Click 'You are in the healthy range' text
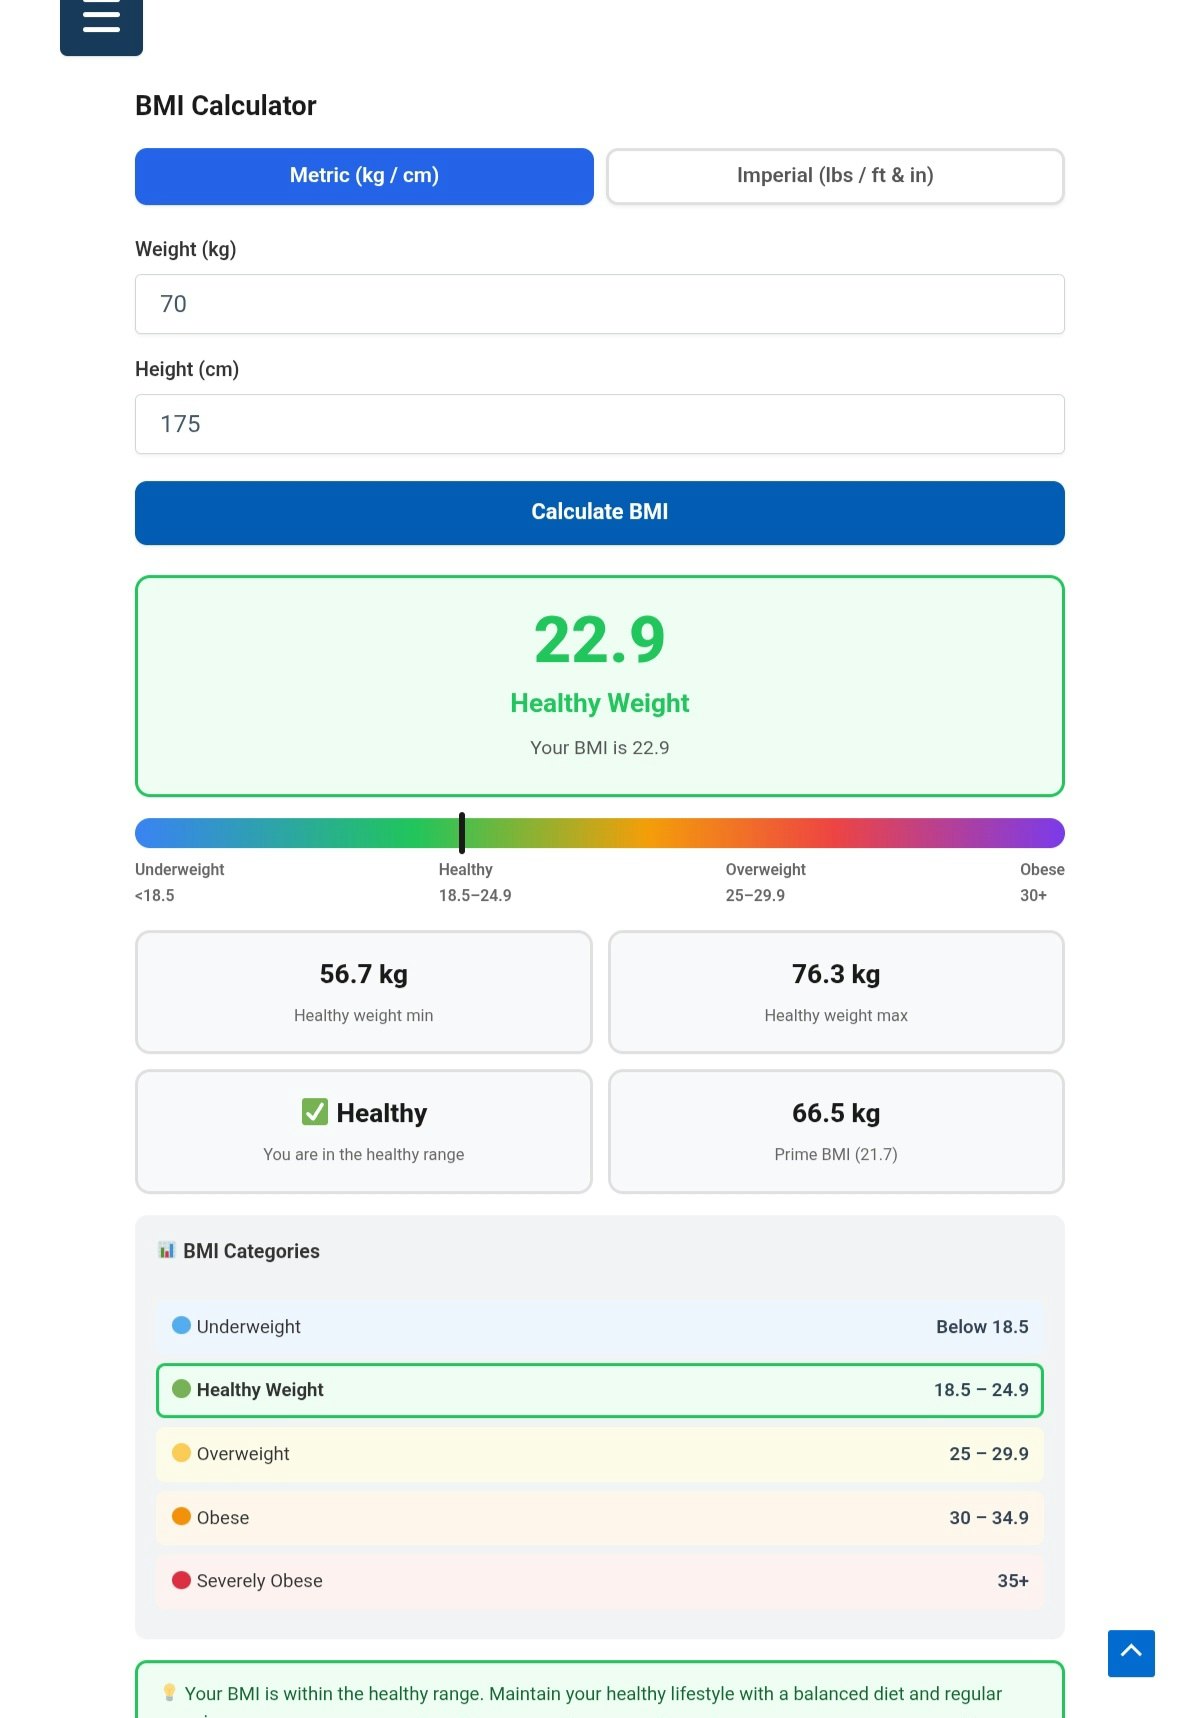This screenshot has width=1200, height=1718. click(364, 1154)
